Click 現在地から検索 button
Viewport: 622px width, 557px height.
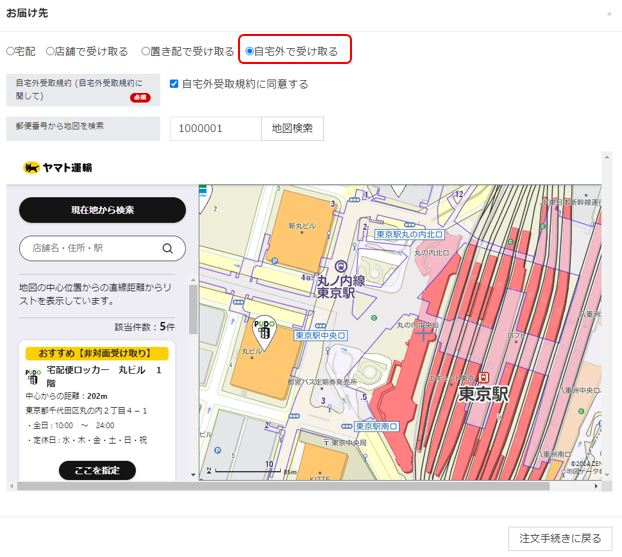102,210
